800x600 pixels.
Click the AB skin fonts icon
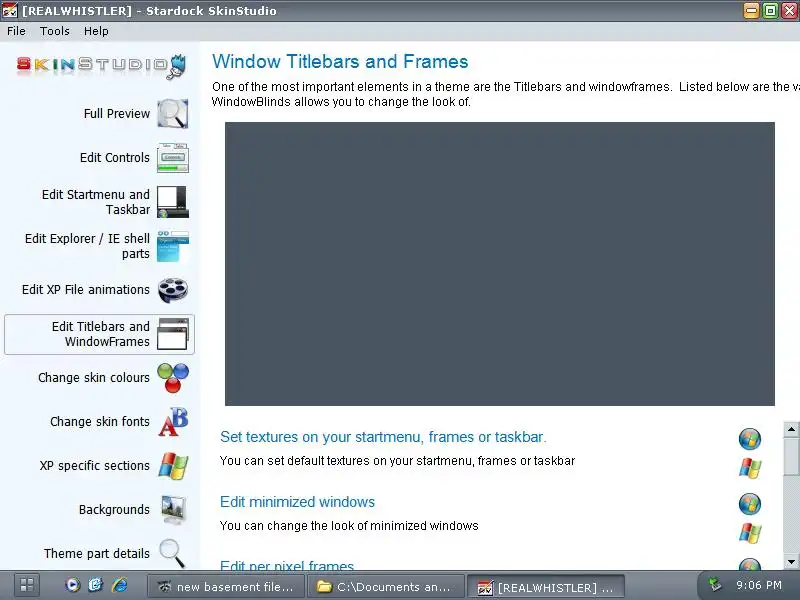coord(173,422)
